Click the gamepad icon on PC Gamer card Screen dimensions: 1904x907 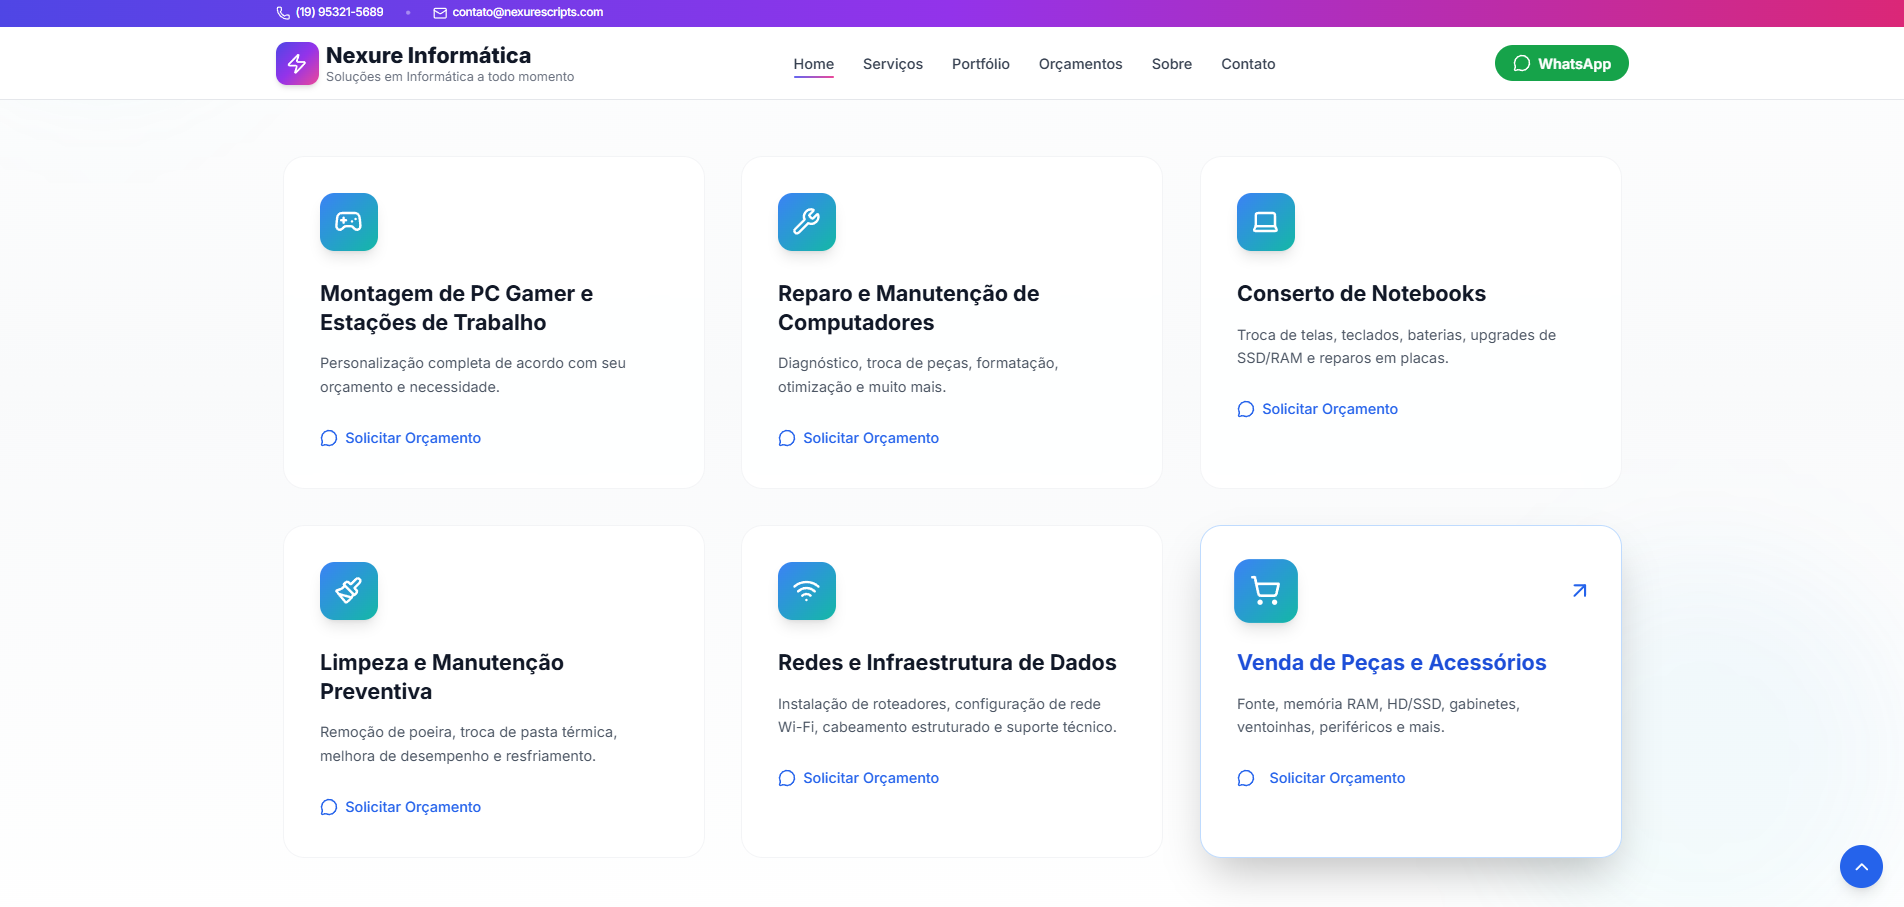point(349,222)
